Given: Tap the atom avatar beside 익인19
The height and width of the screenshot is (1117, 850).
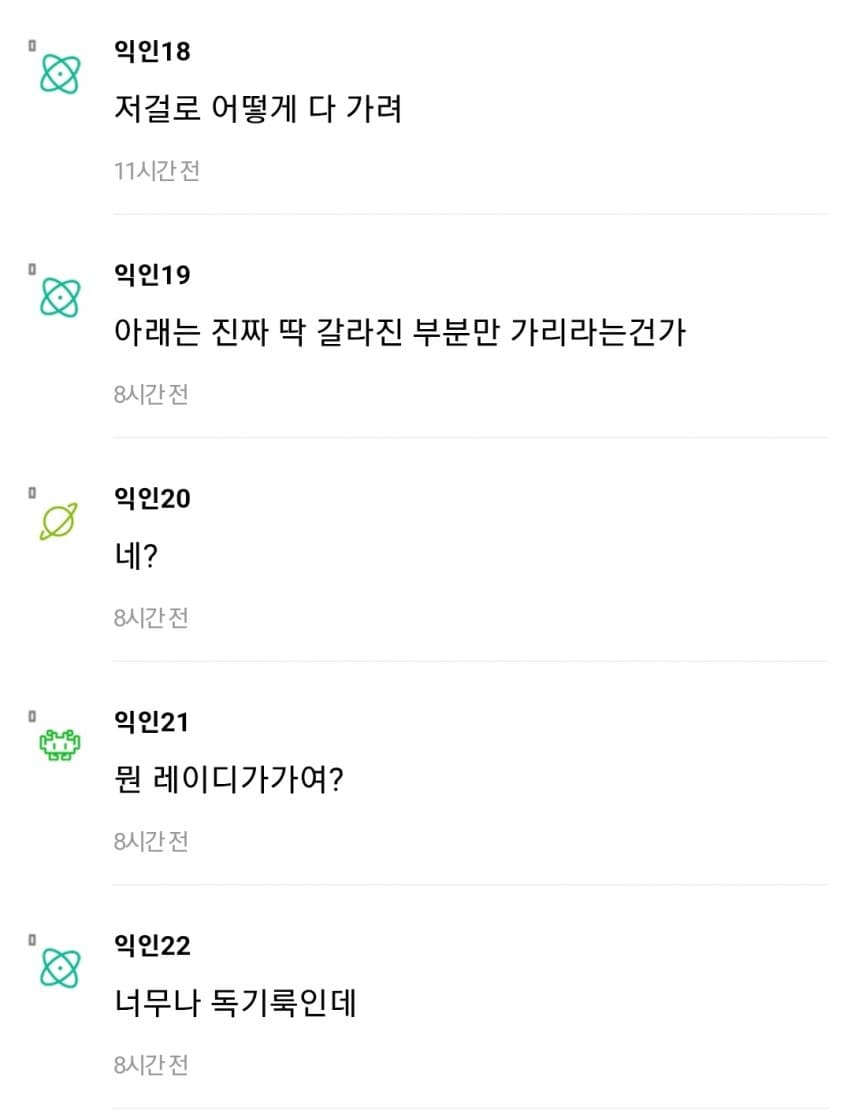Looking at the screenshot, I should coord(59,297).
